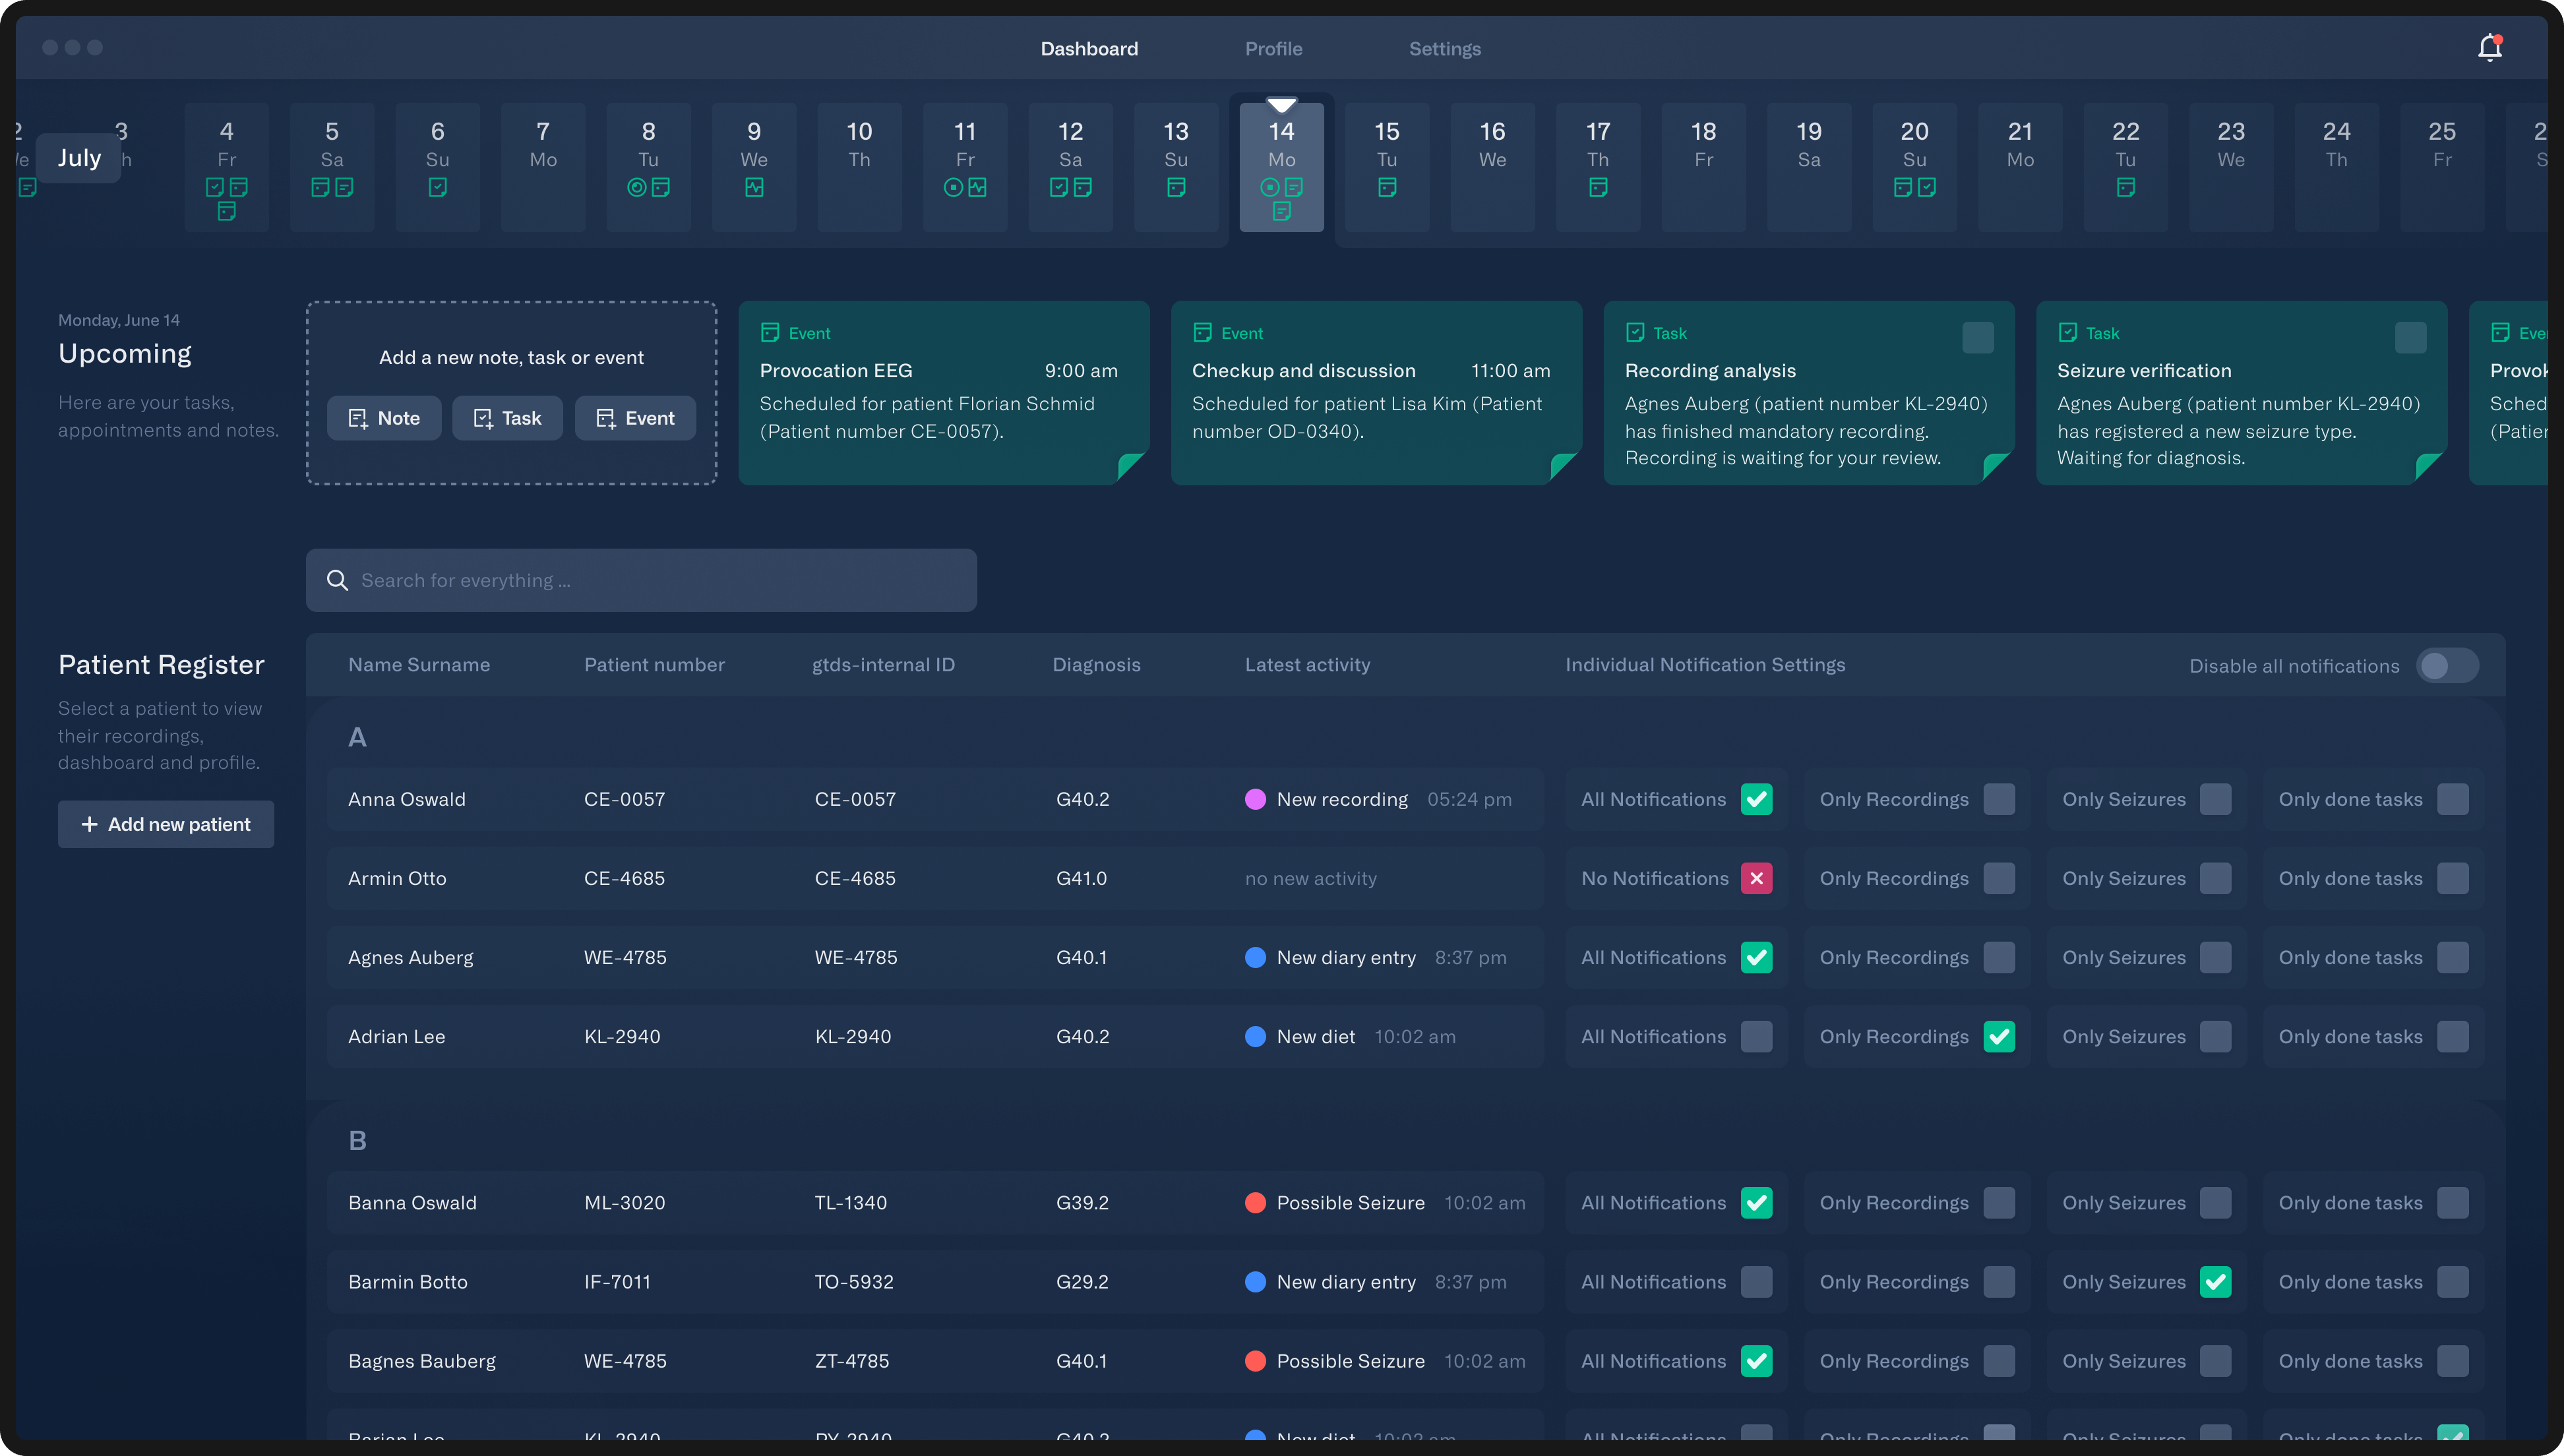Check All Notifications for Adrian Lee
The width and height of the screenshot is (2564, 1456).
click(x=1756, y=1036)
